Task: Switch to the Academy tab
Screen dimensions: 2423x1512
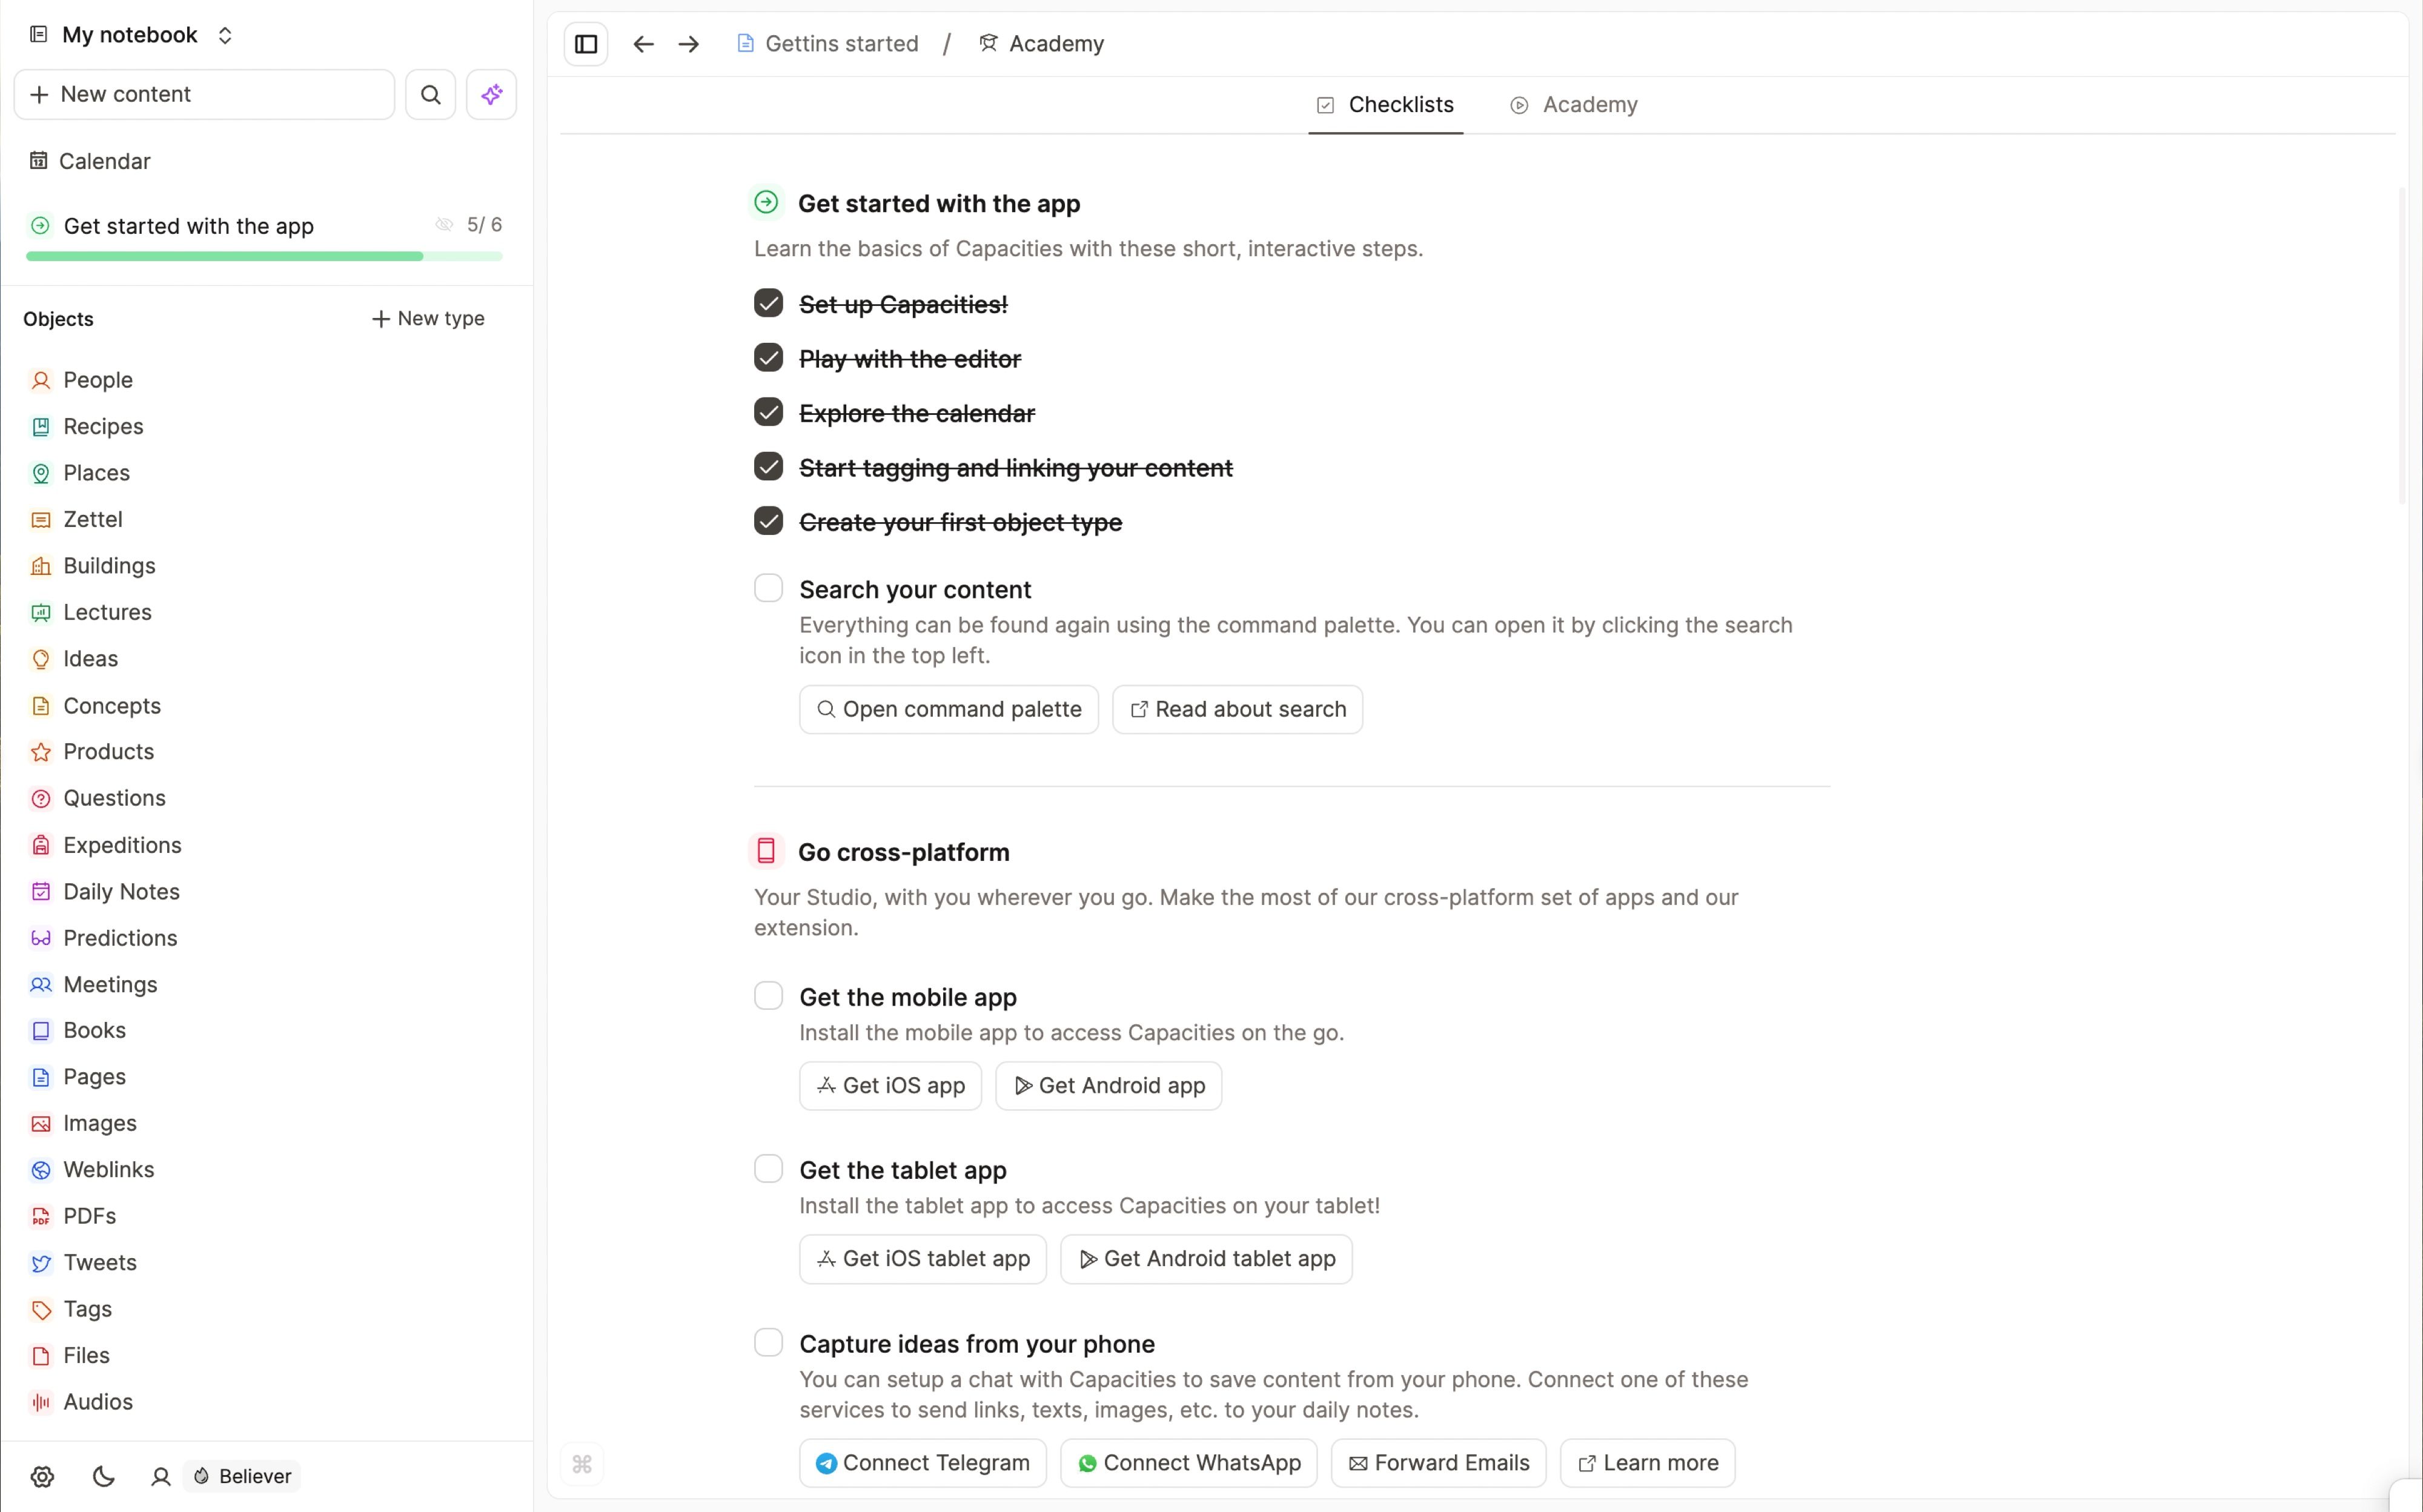Action: click(1574, 105)
